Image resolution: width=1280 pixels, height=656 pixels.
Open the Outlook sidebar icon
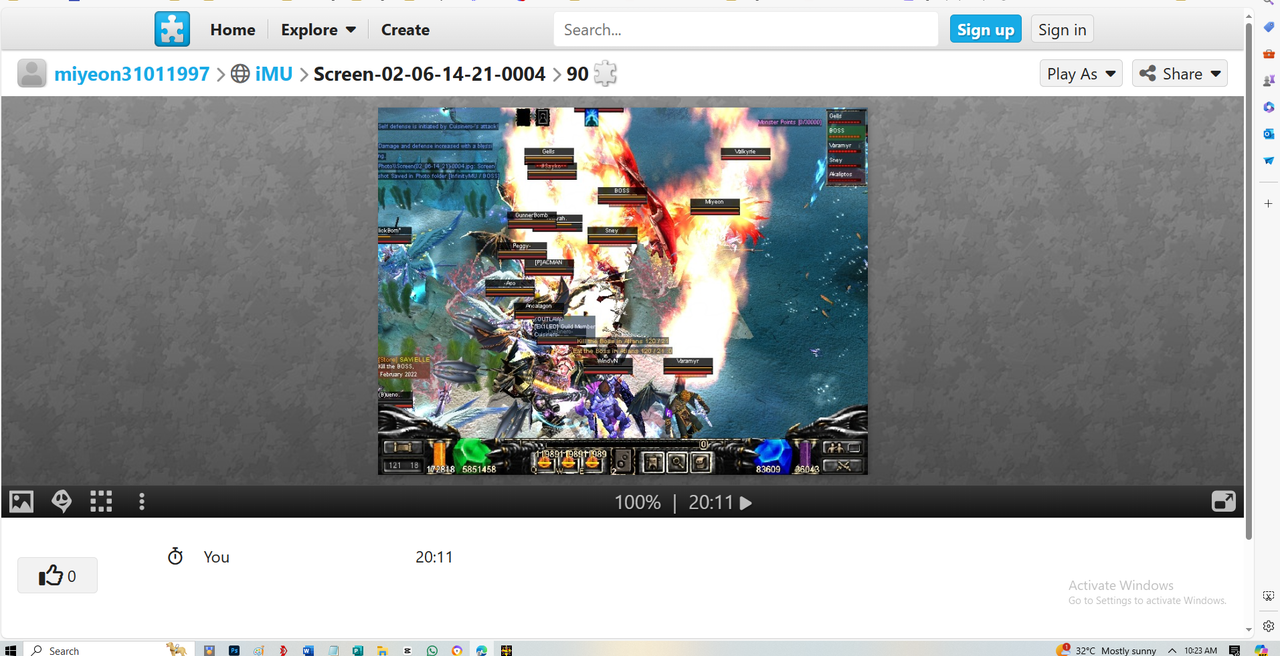point(1268,134)
